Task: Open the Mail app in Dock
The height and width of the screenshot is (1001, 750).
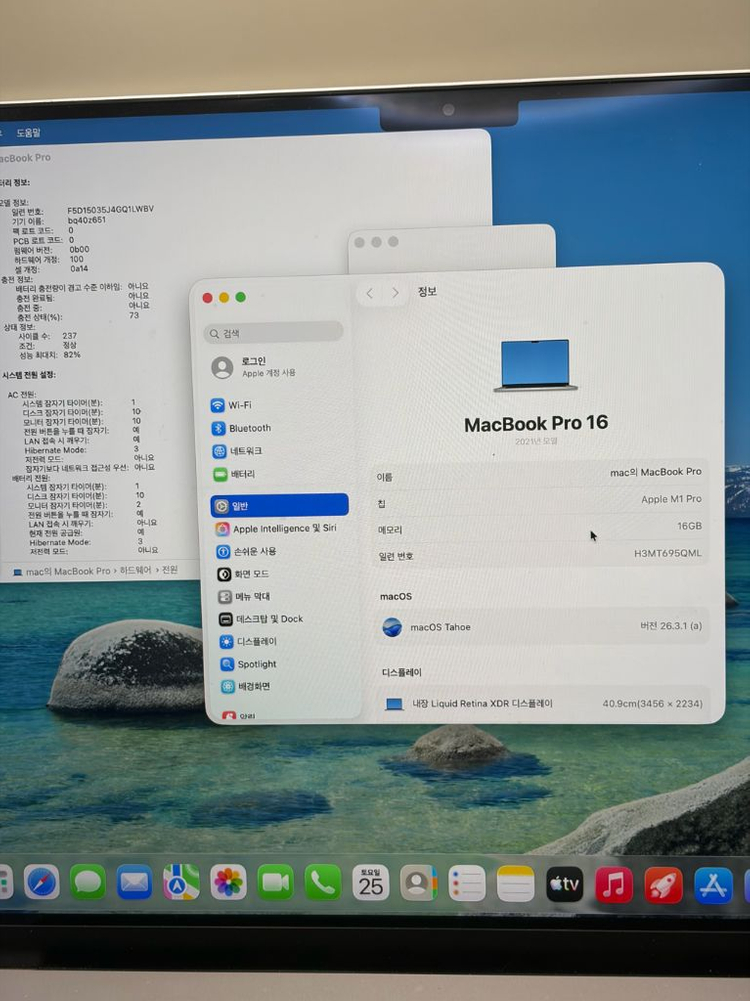Action: [134, 882]
